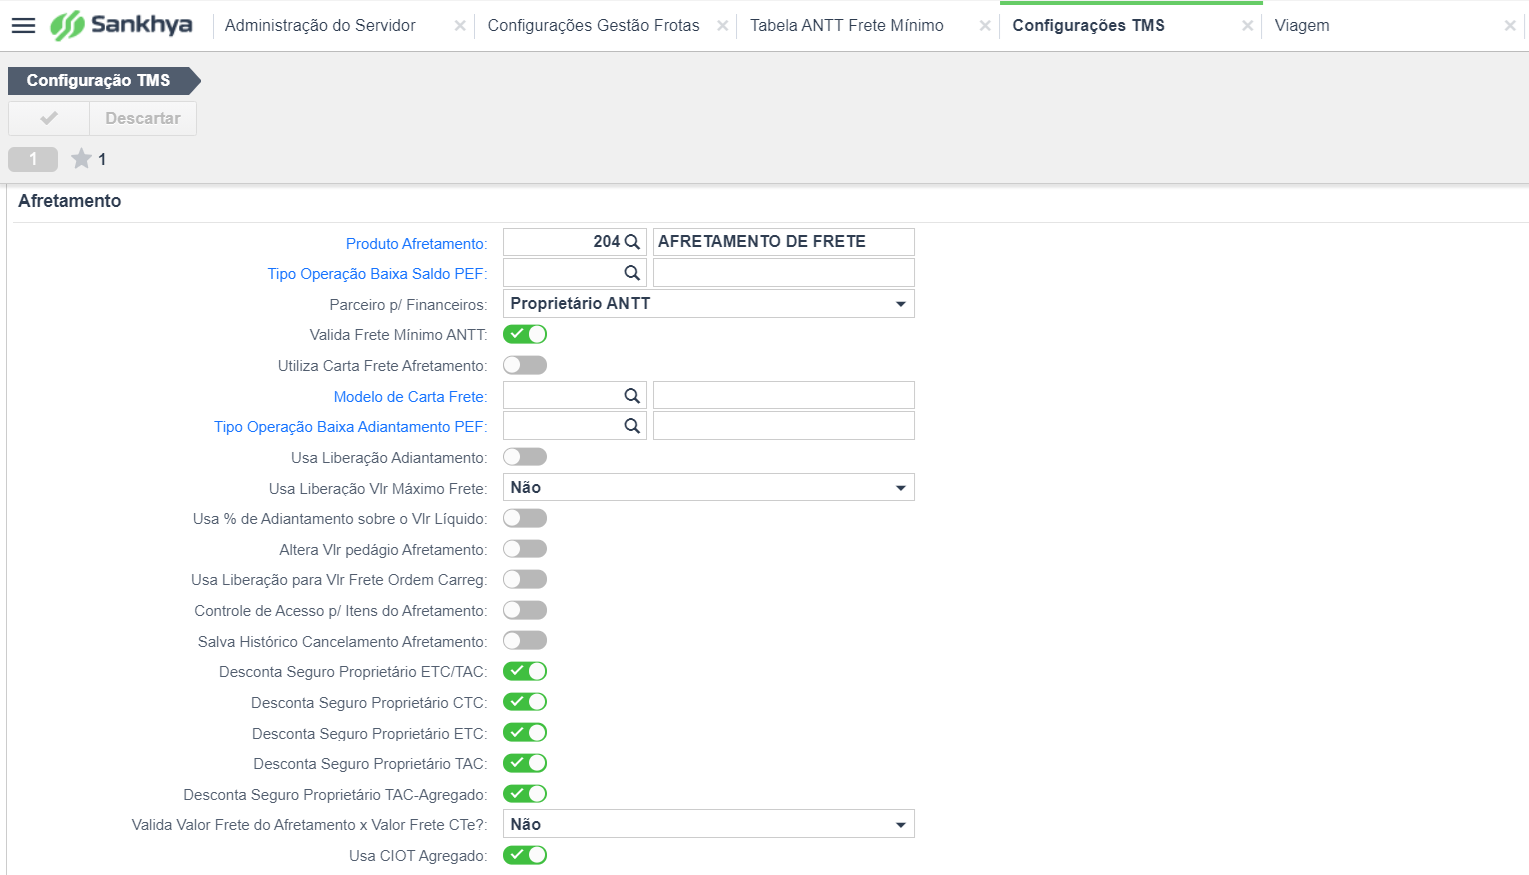This screenshot has height=875, width=1529.
Task: Open Valida Valor Frete x CTe dropdown
Action: point(709,824)
